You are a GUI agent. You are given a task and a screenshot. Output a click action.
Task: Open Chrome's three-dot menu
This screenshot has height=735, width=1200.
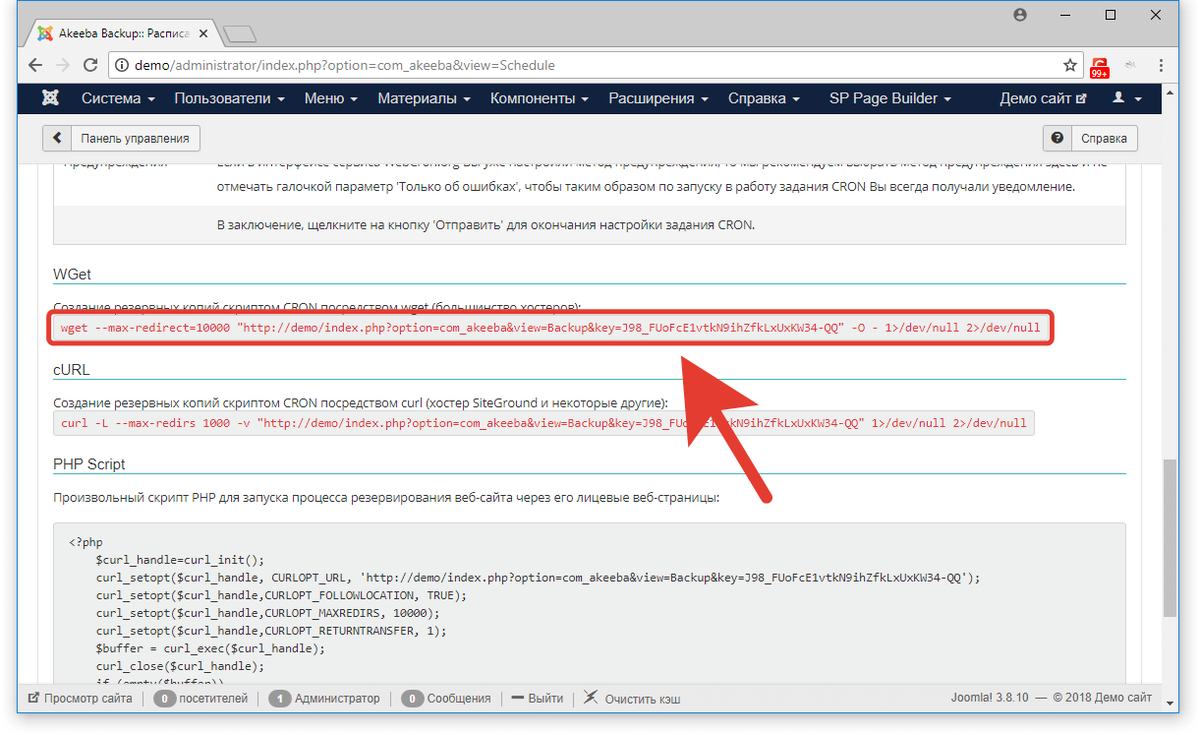coord(1161,66)
